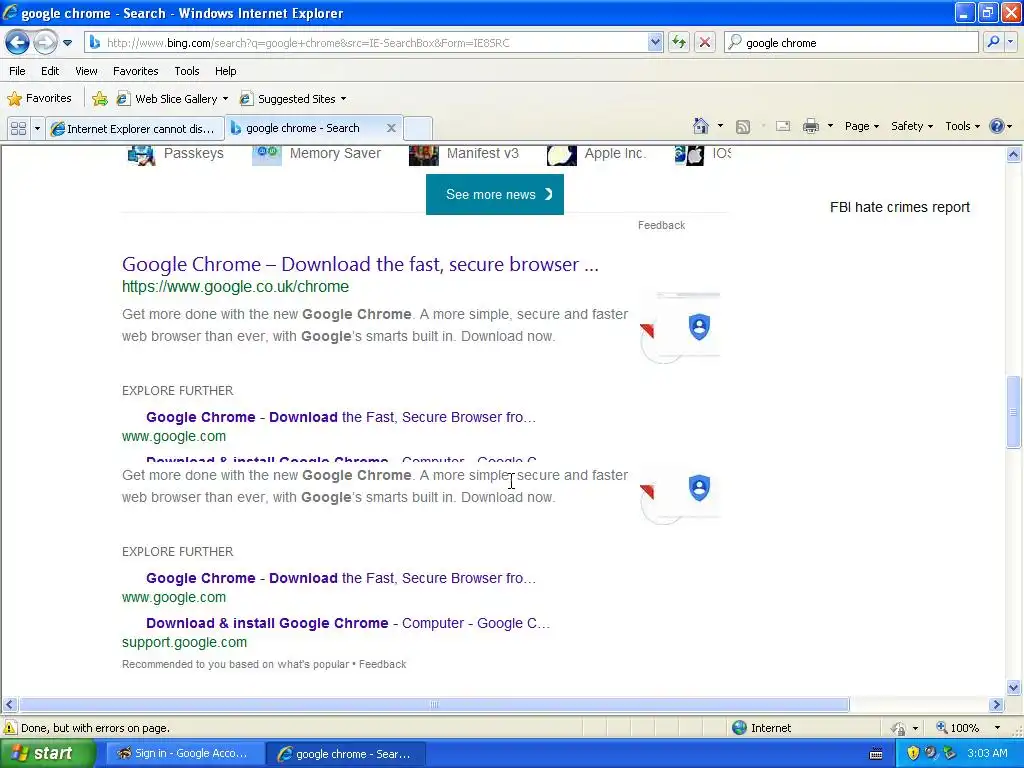
Task: Open the Page command menu
Action: (x=861, y=126)
